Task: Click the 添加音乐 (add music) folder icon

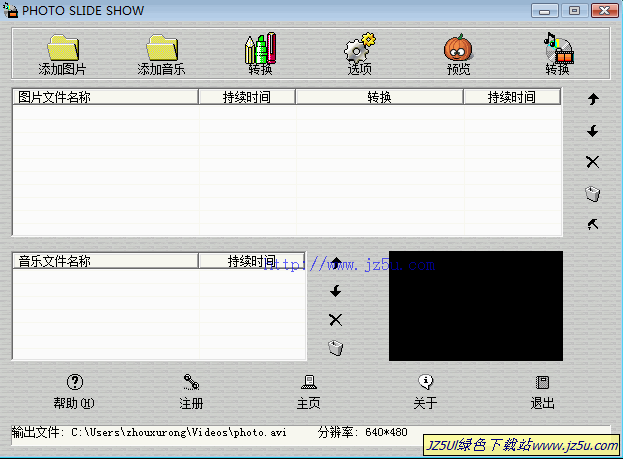Action: point(161,48)
